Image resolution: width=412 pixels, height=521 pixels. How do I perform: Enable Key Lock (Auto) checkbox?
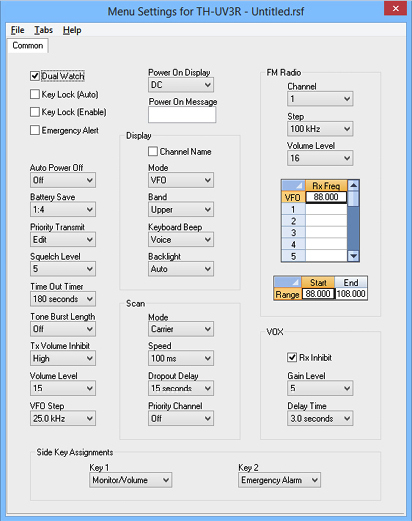pyautogui.click(x=35, y=94)
